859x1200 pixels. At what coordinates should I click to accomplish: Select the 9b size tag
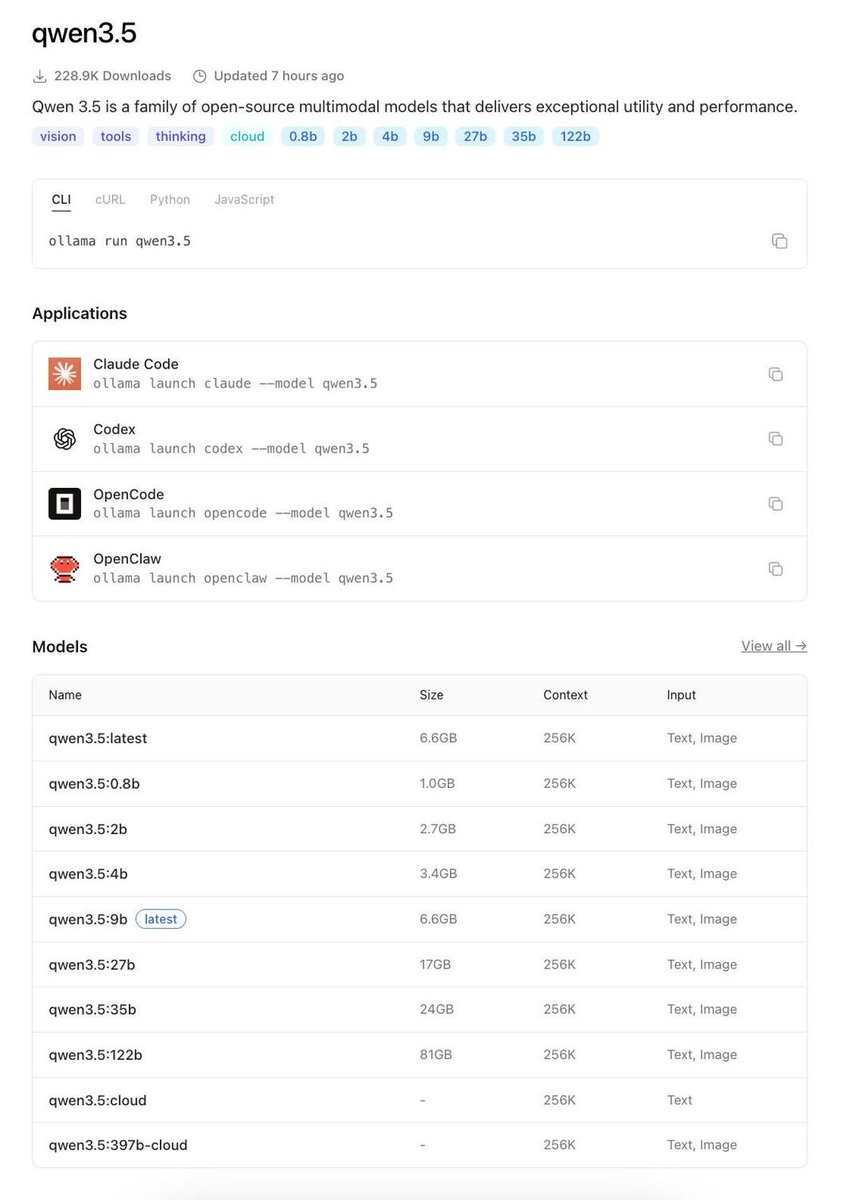point(431,137)
